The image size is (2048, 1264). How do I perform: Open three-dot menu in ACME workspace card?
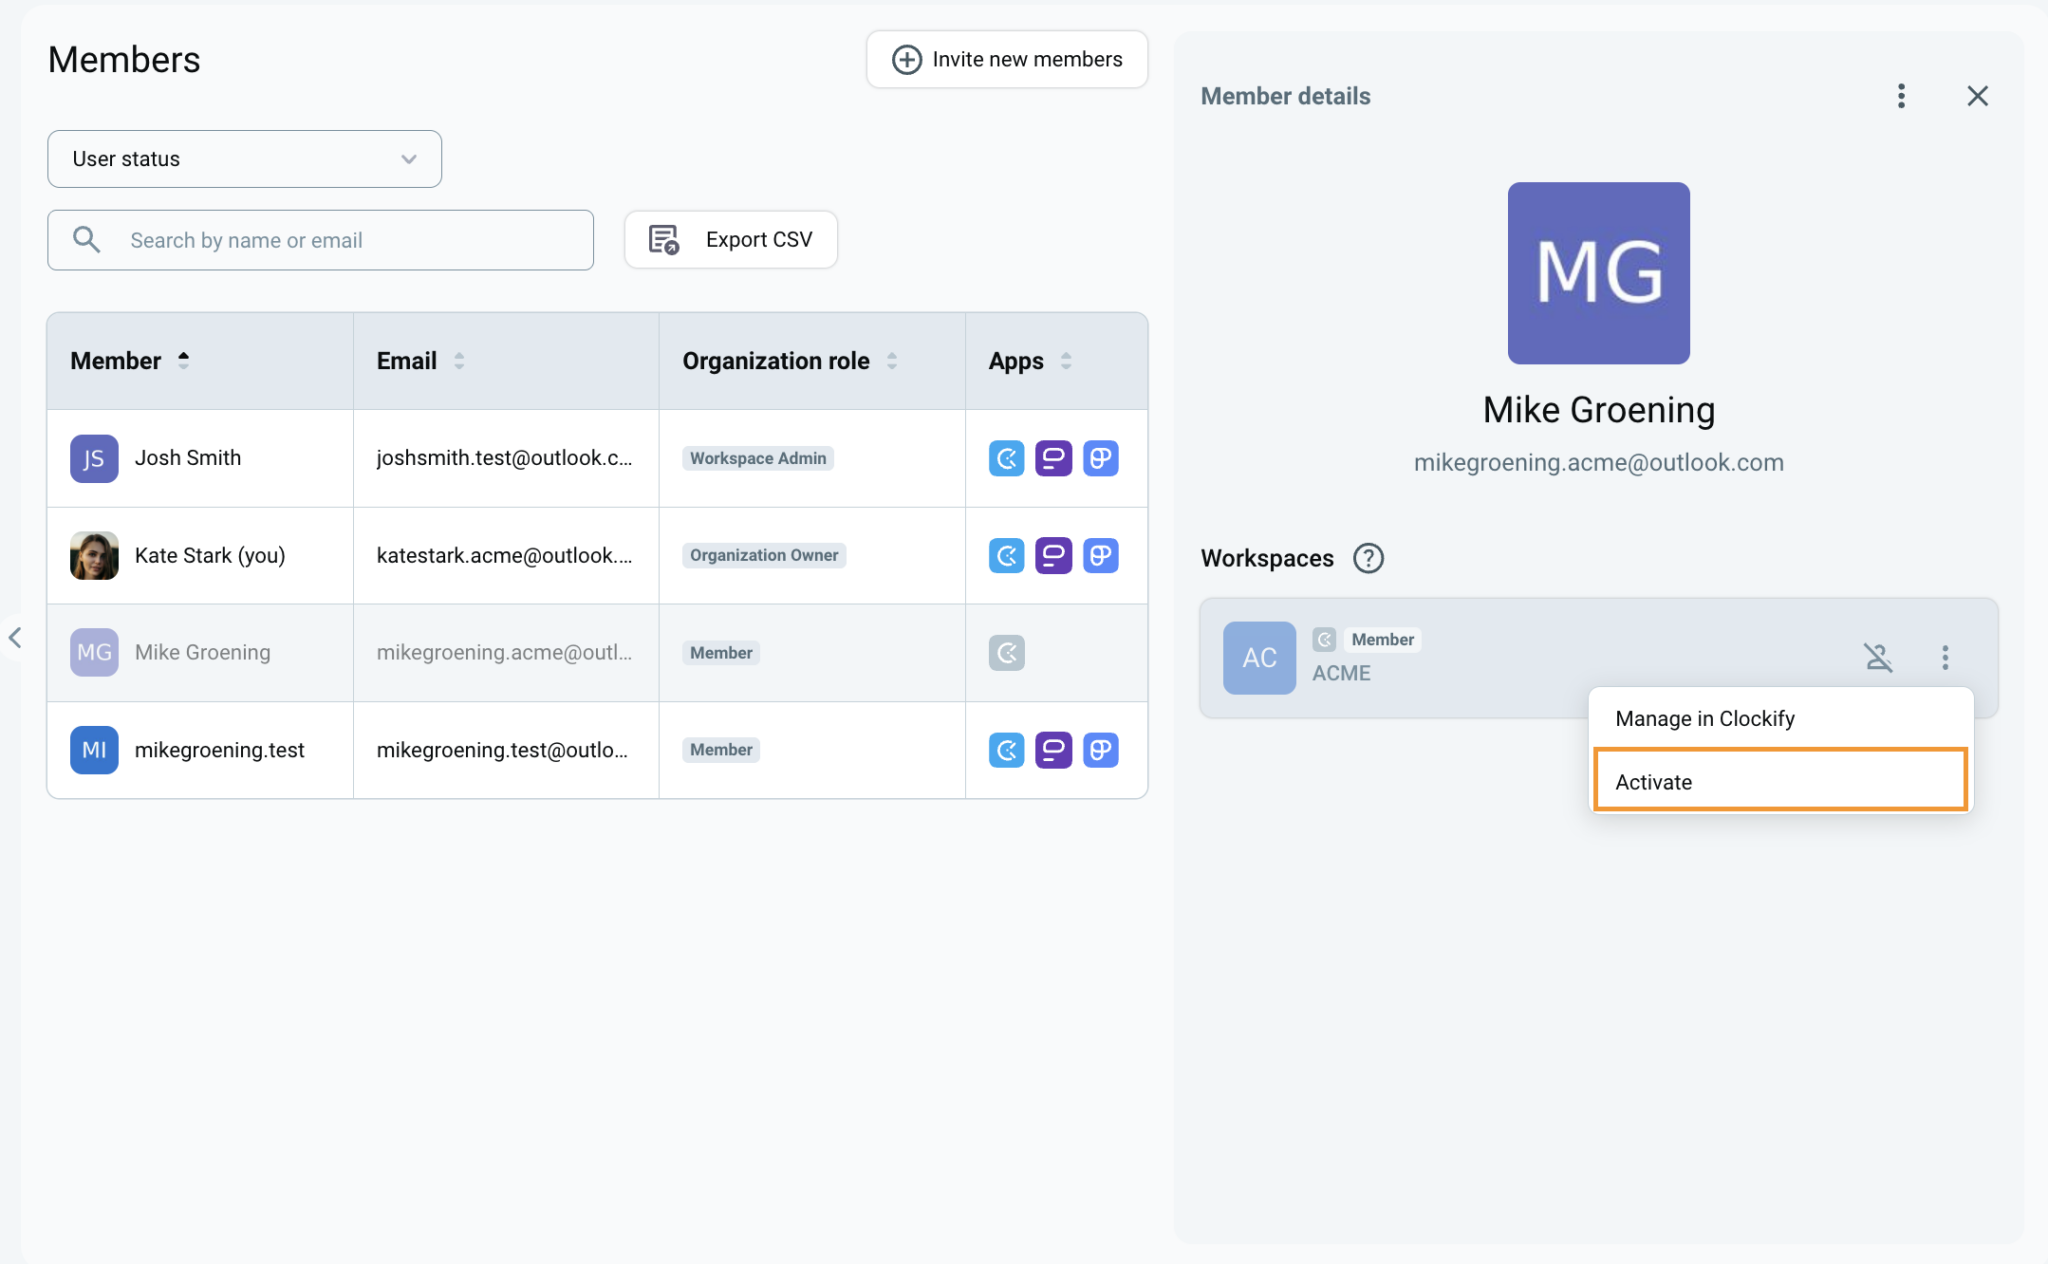[1945, 657]
